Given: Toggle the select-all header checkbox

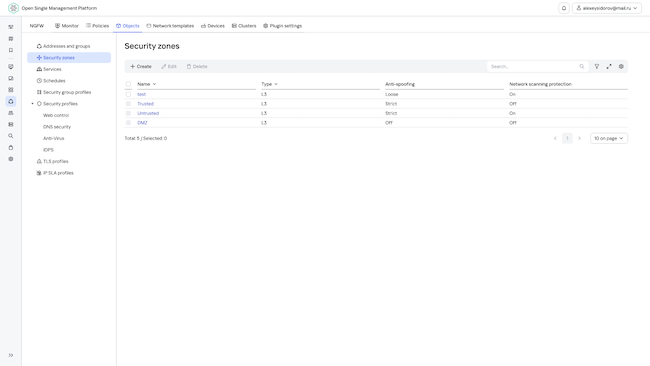Looking at the screenshot, I should 129,84.
